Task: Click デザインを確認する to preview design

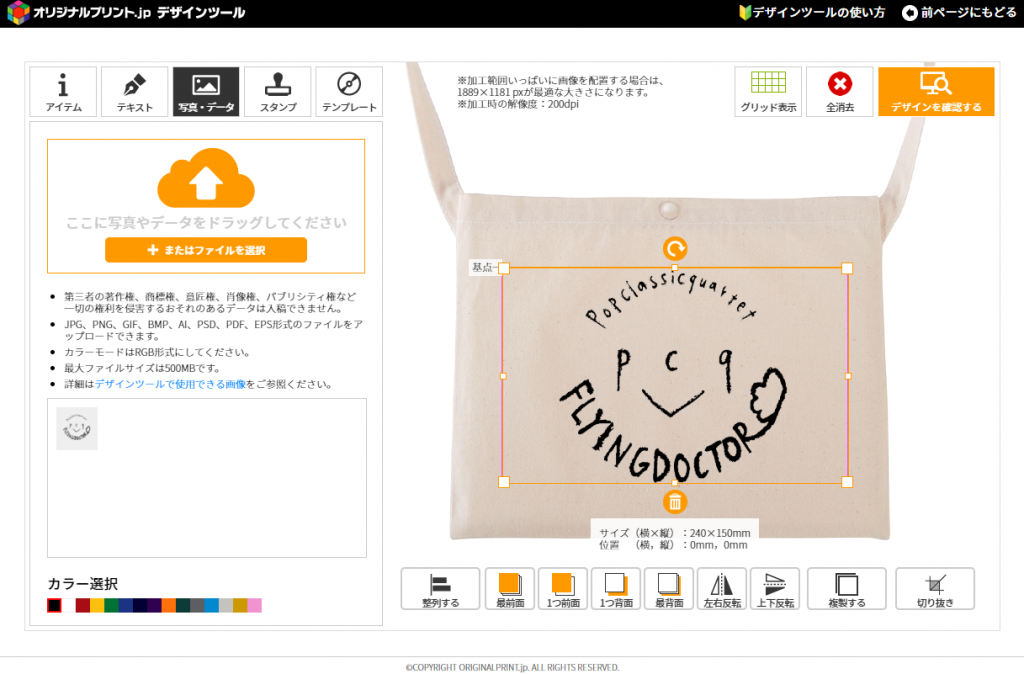Action: pos(936,91)
